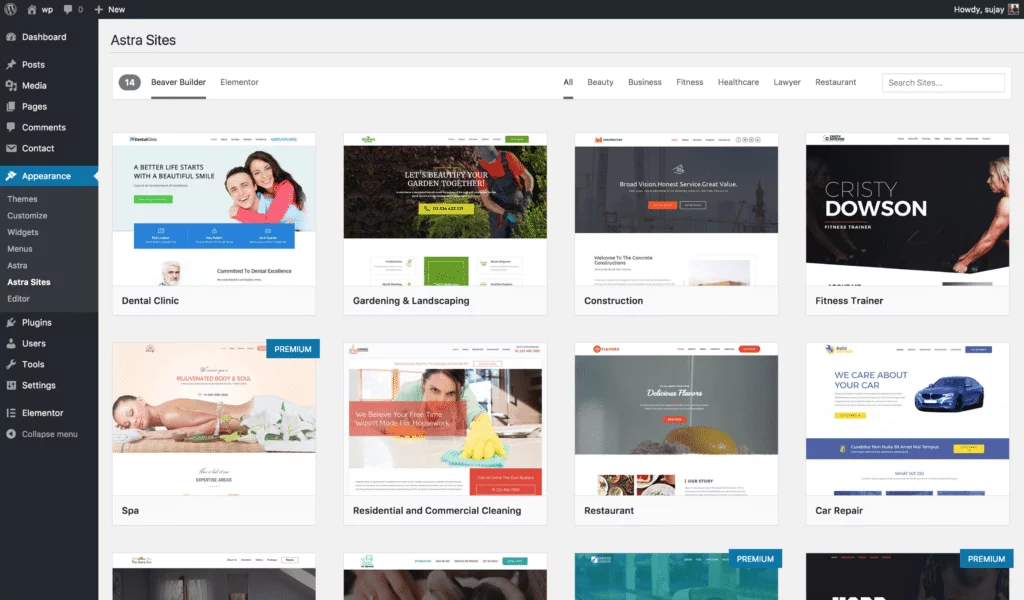Filter sites by the Restaurant category

pyautogui.click(x=835, y=82)
